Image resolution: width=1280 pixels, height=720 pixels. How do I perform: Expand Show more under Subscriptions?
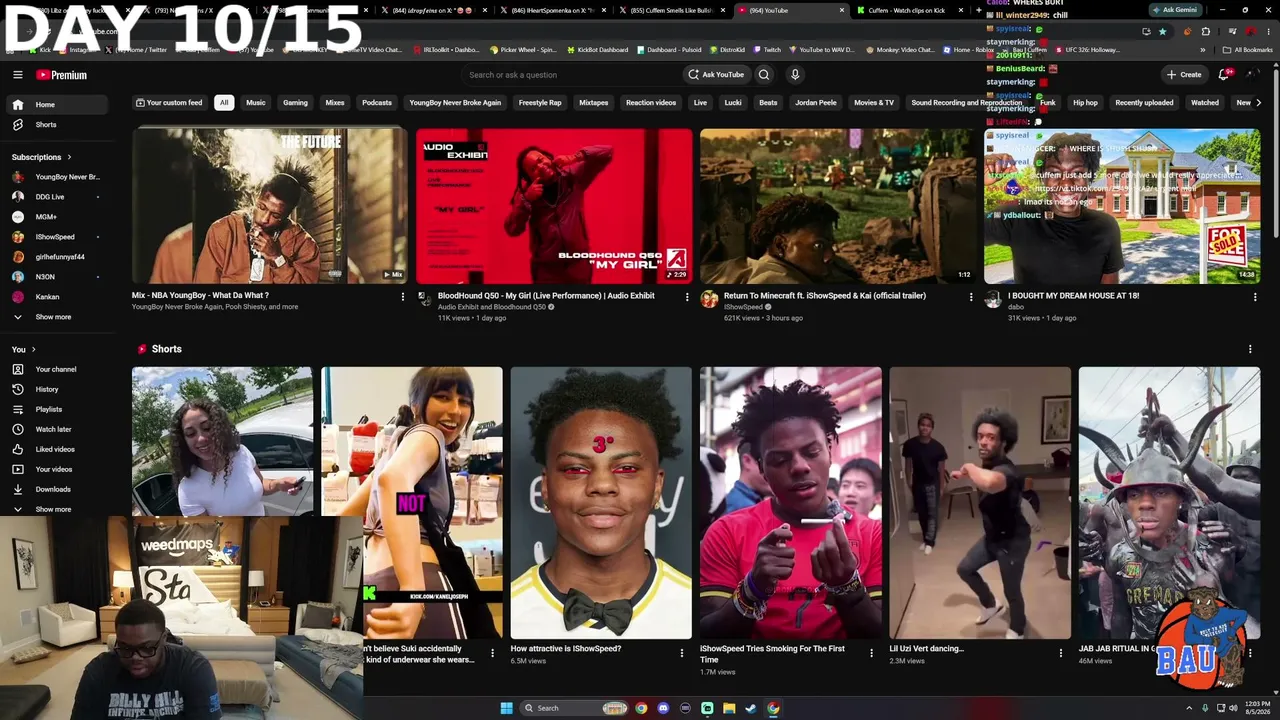(x=58, y=317)
